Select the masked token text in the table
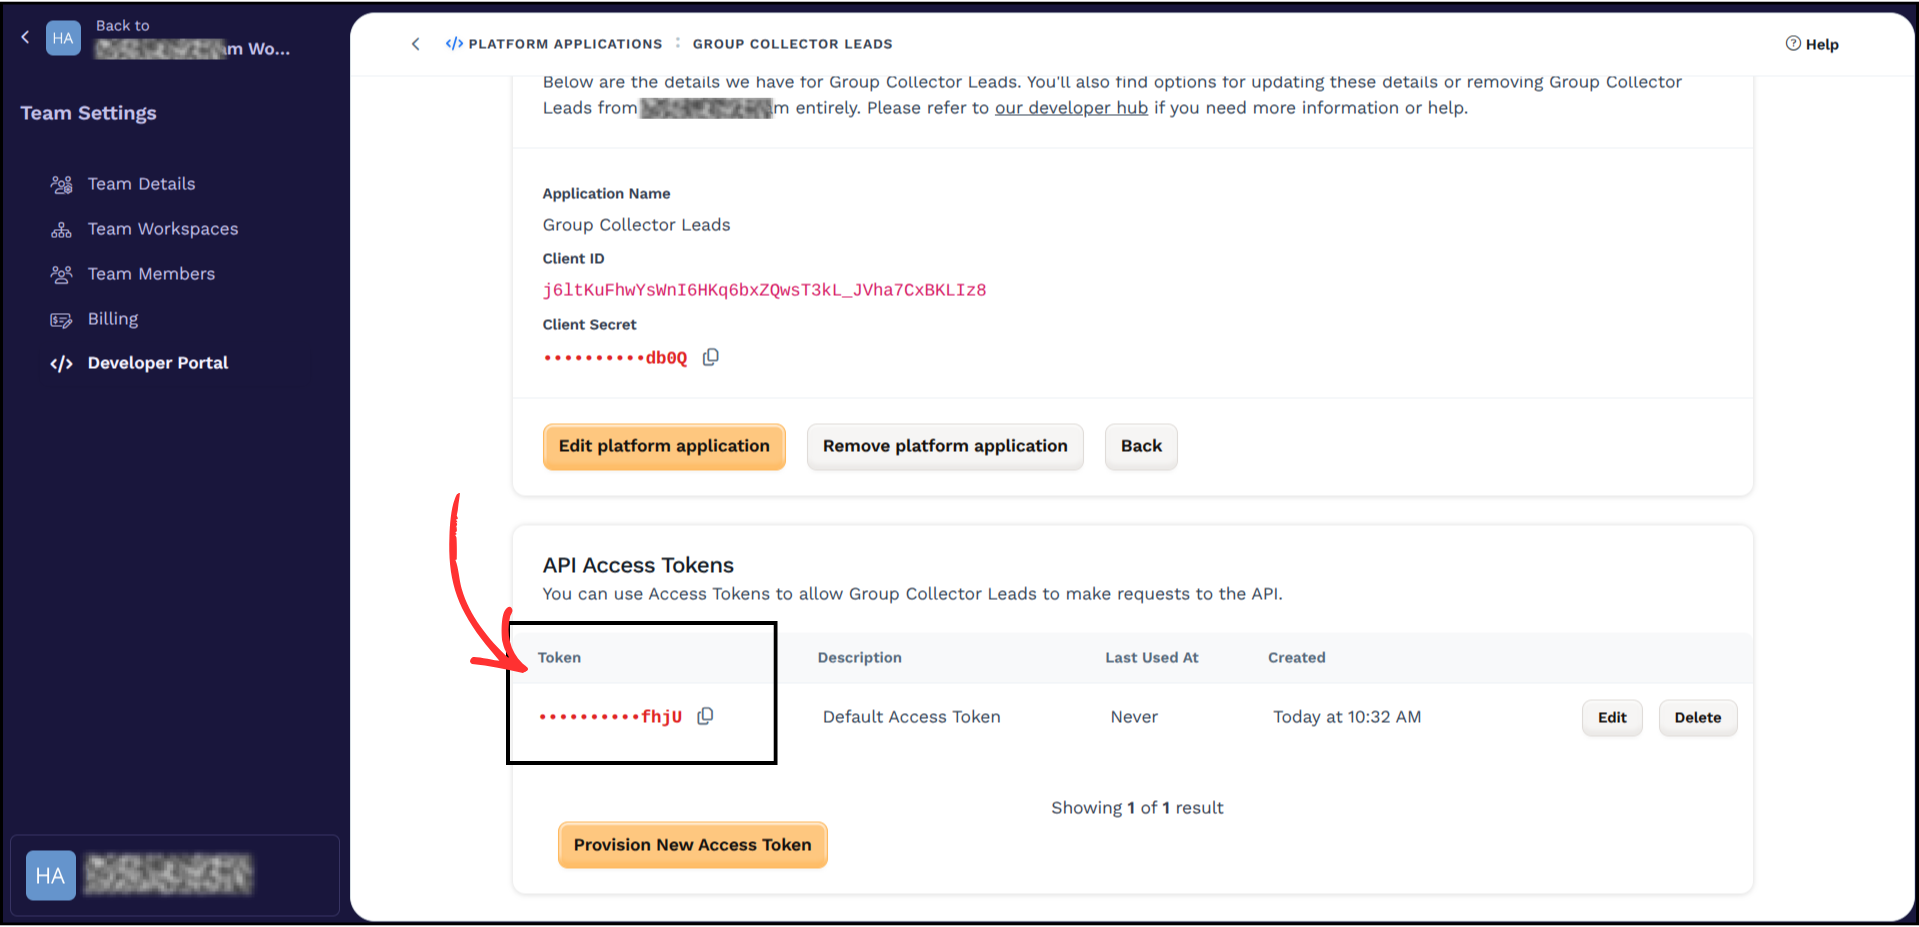The height and width of the screenshot is (927, 1919). pyautogui.click(x=612, y=716)
